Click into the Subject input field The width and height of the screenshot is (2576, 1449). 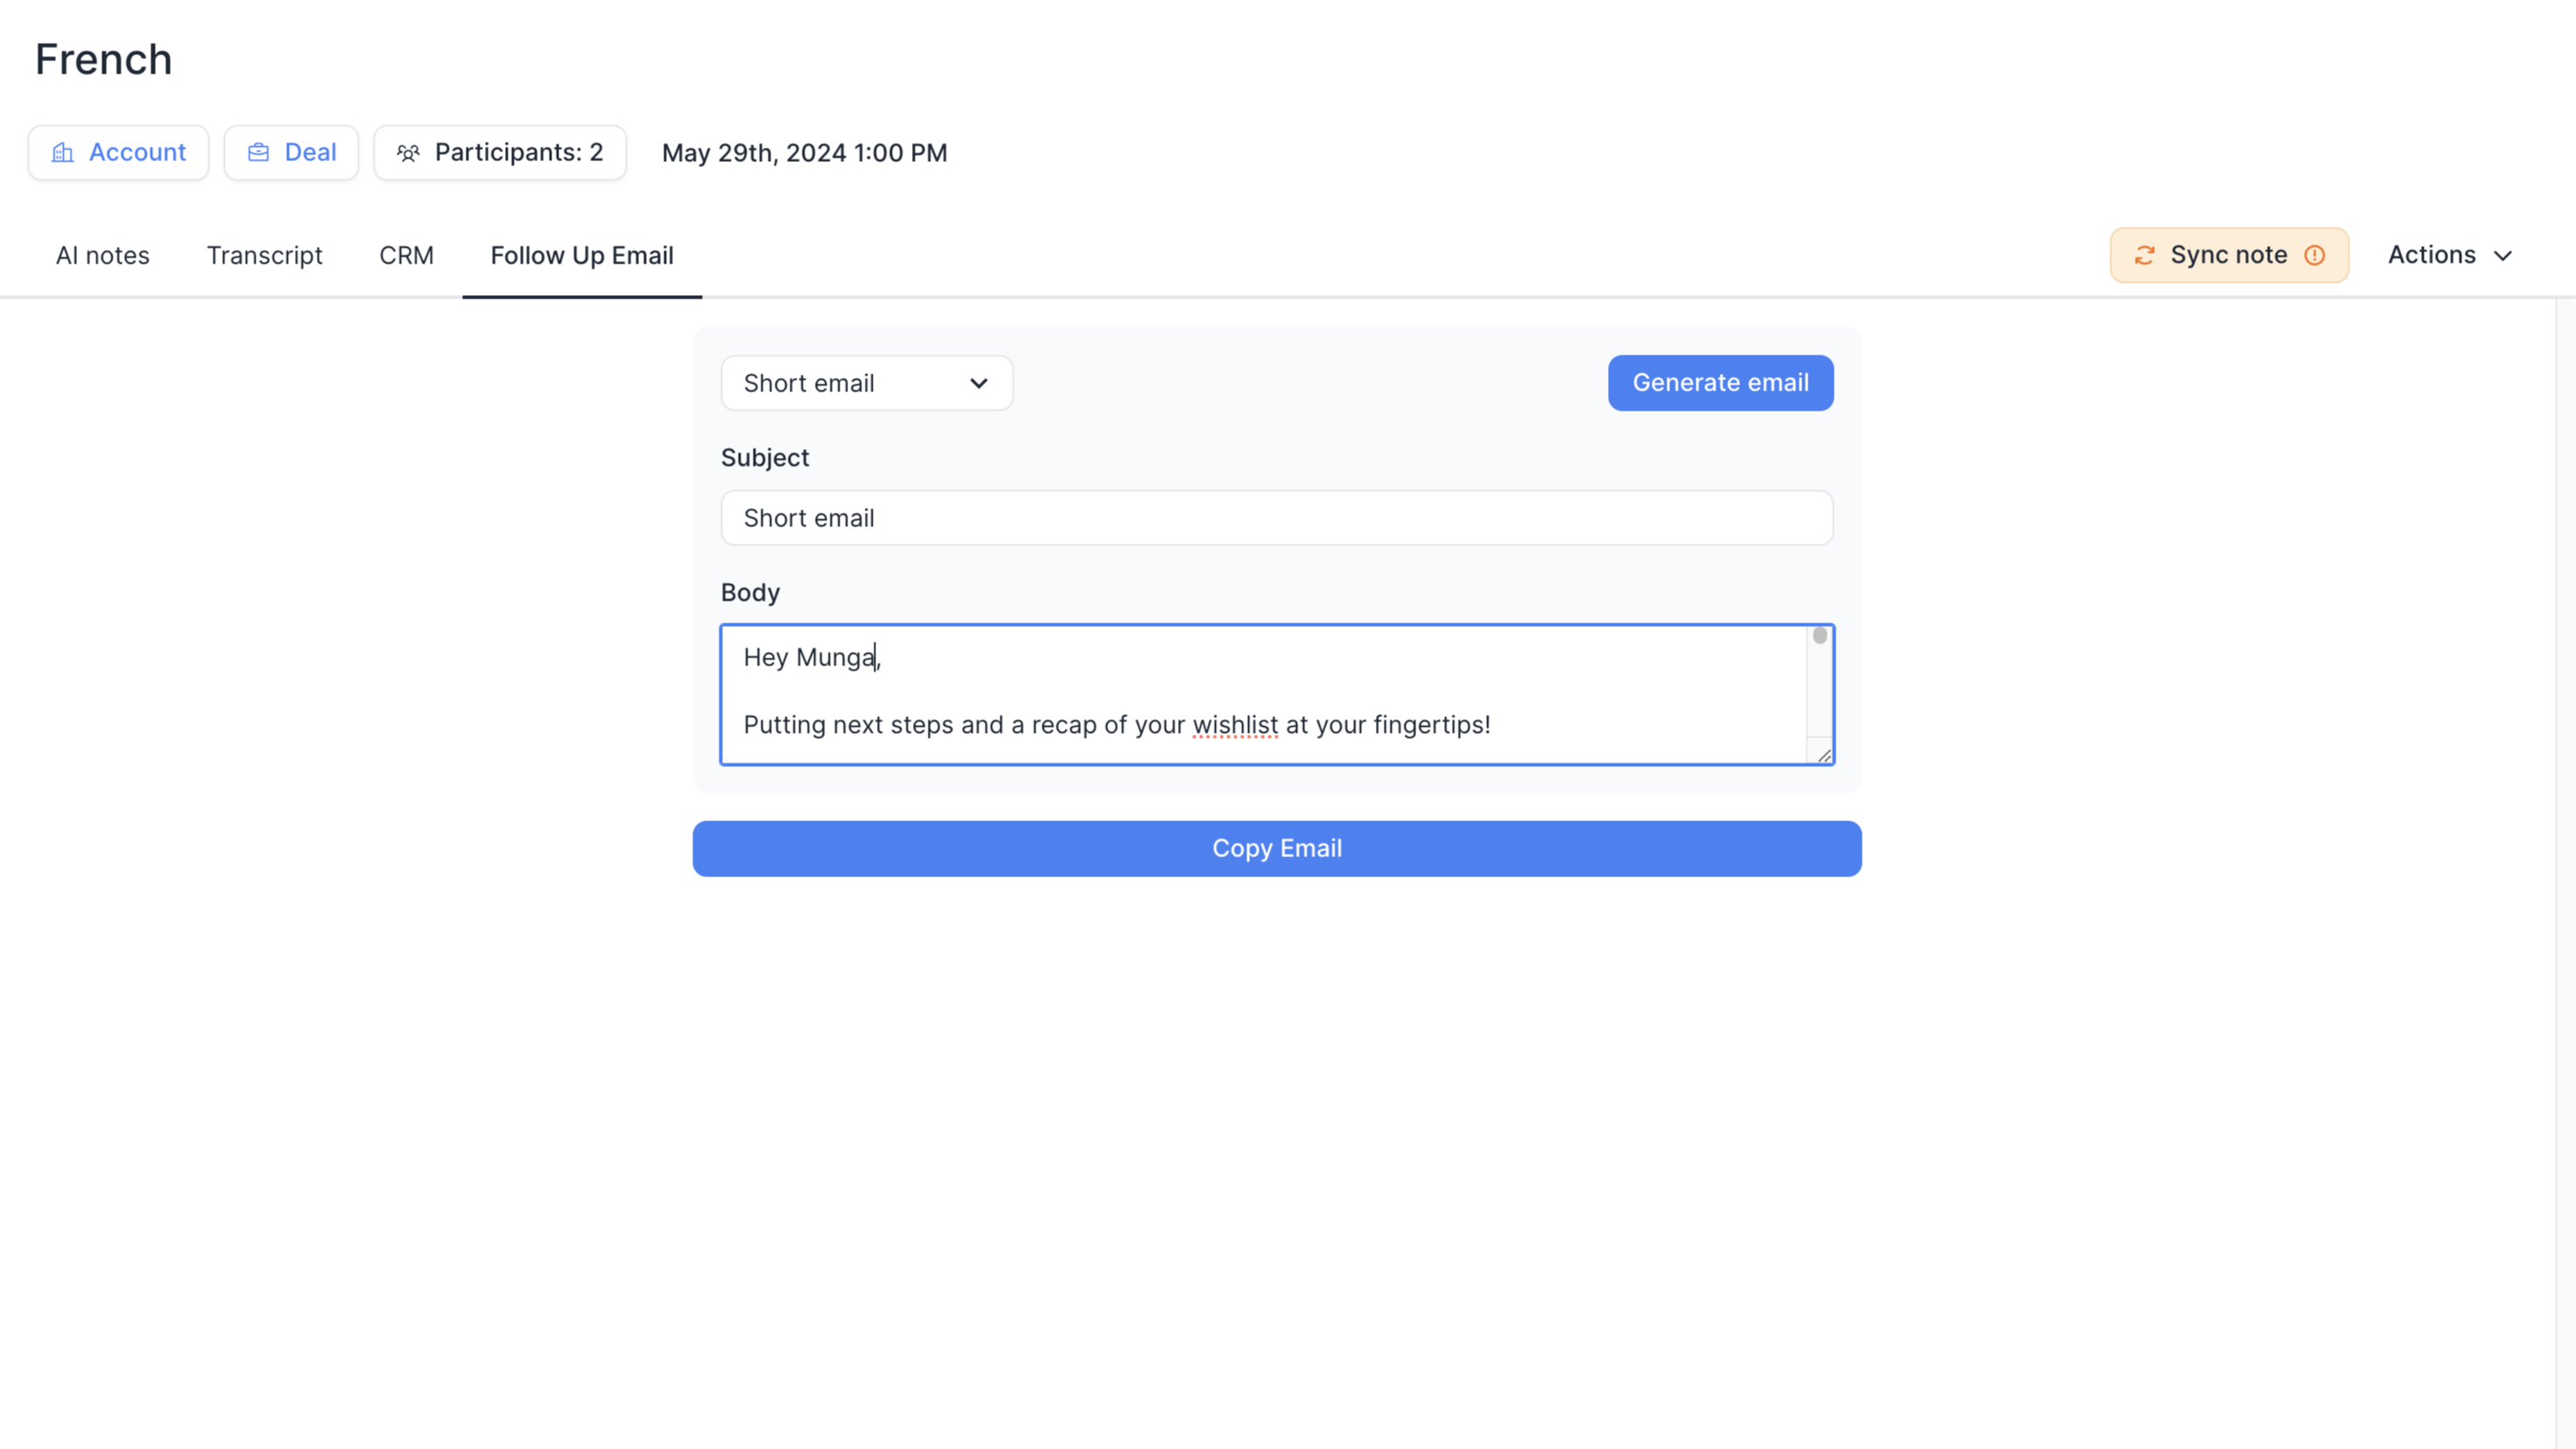(x=1276, y=518)
